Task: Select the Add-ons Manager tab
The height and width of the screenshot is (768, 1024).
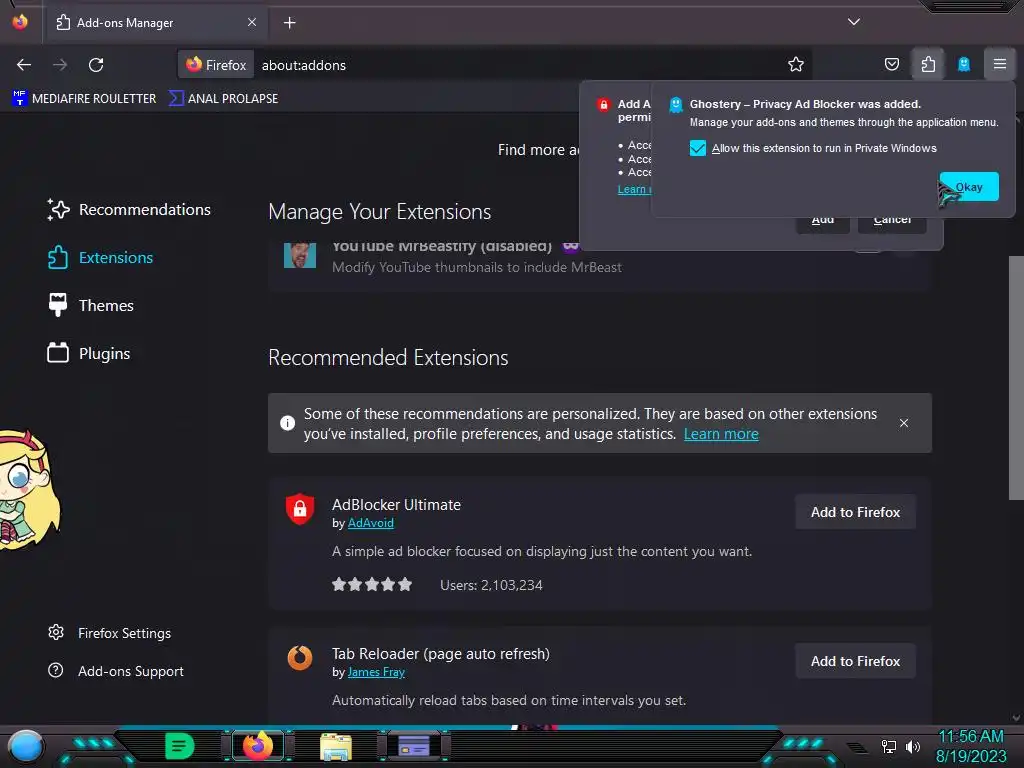Action: [x=155, y=23]
